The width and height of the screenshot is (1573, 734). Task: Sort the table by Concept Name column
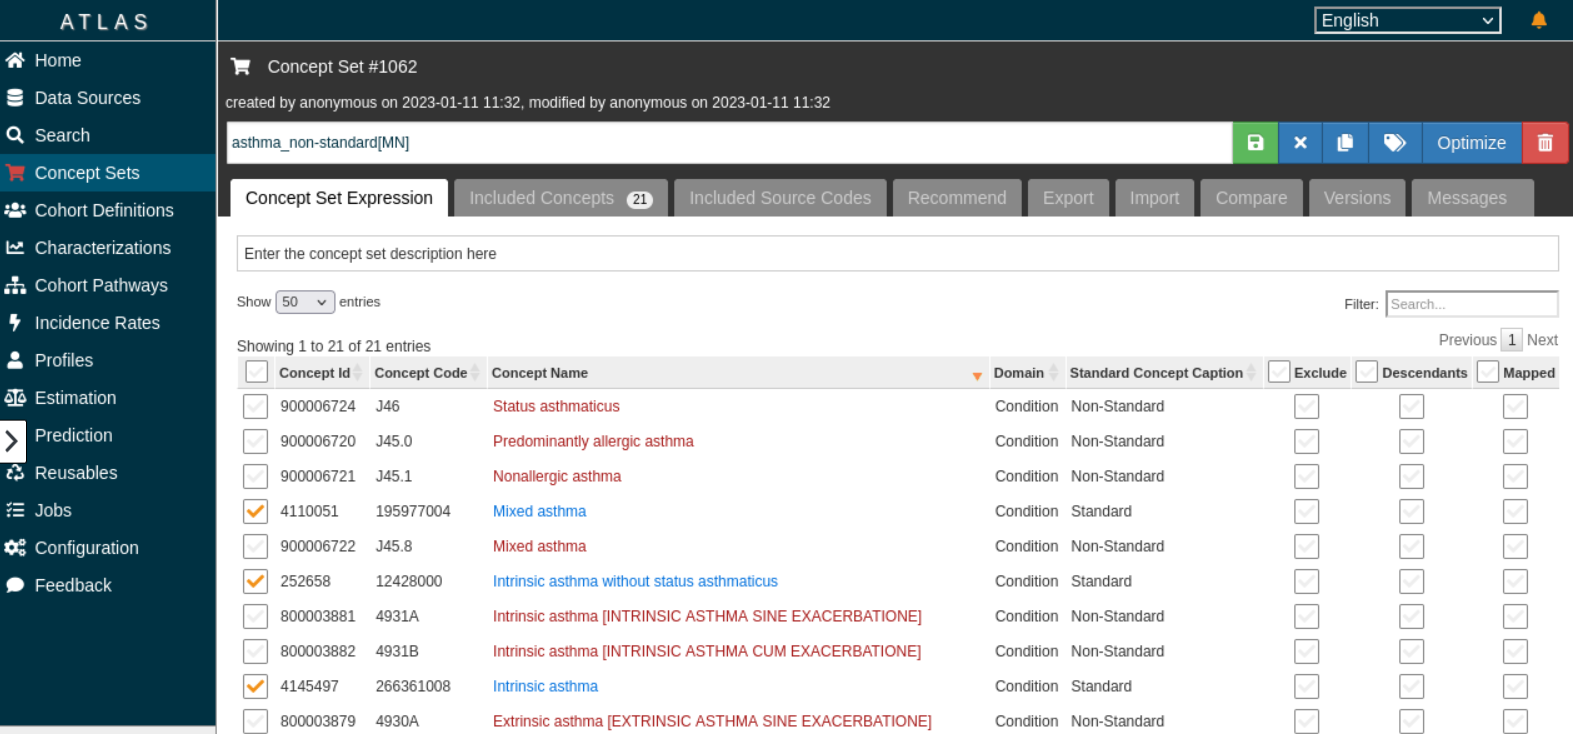pyautogui.click(x=540, y=373)
